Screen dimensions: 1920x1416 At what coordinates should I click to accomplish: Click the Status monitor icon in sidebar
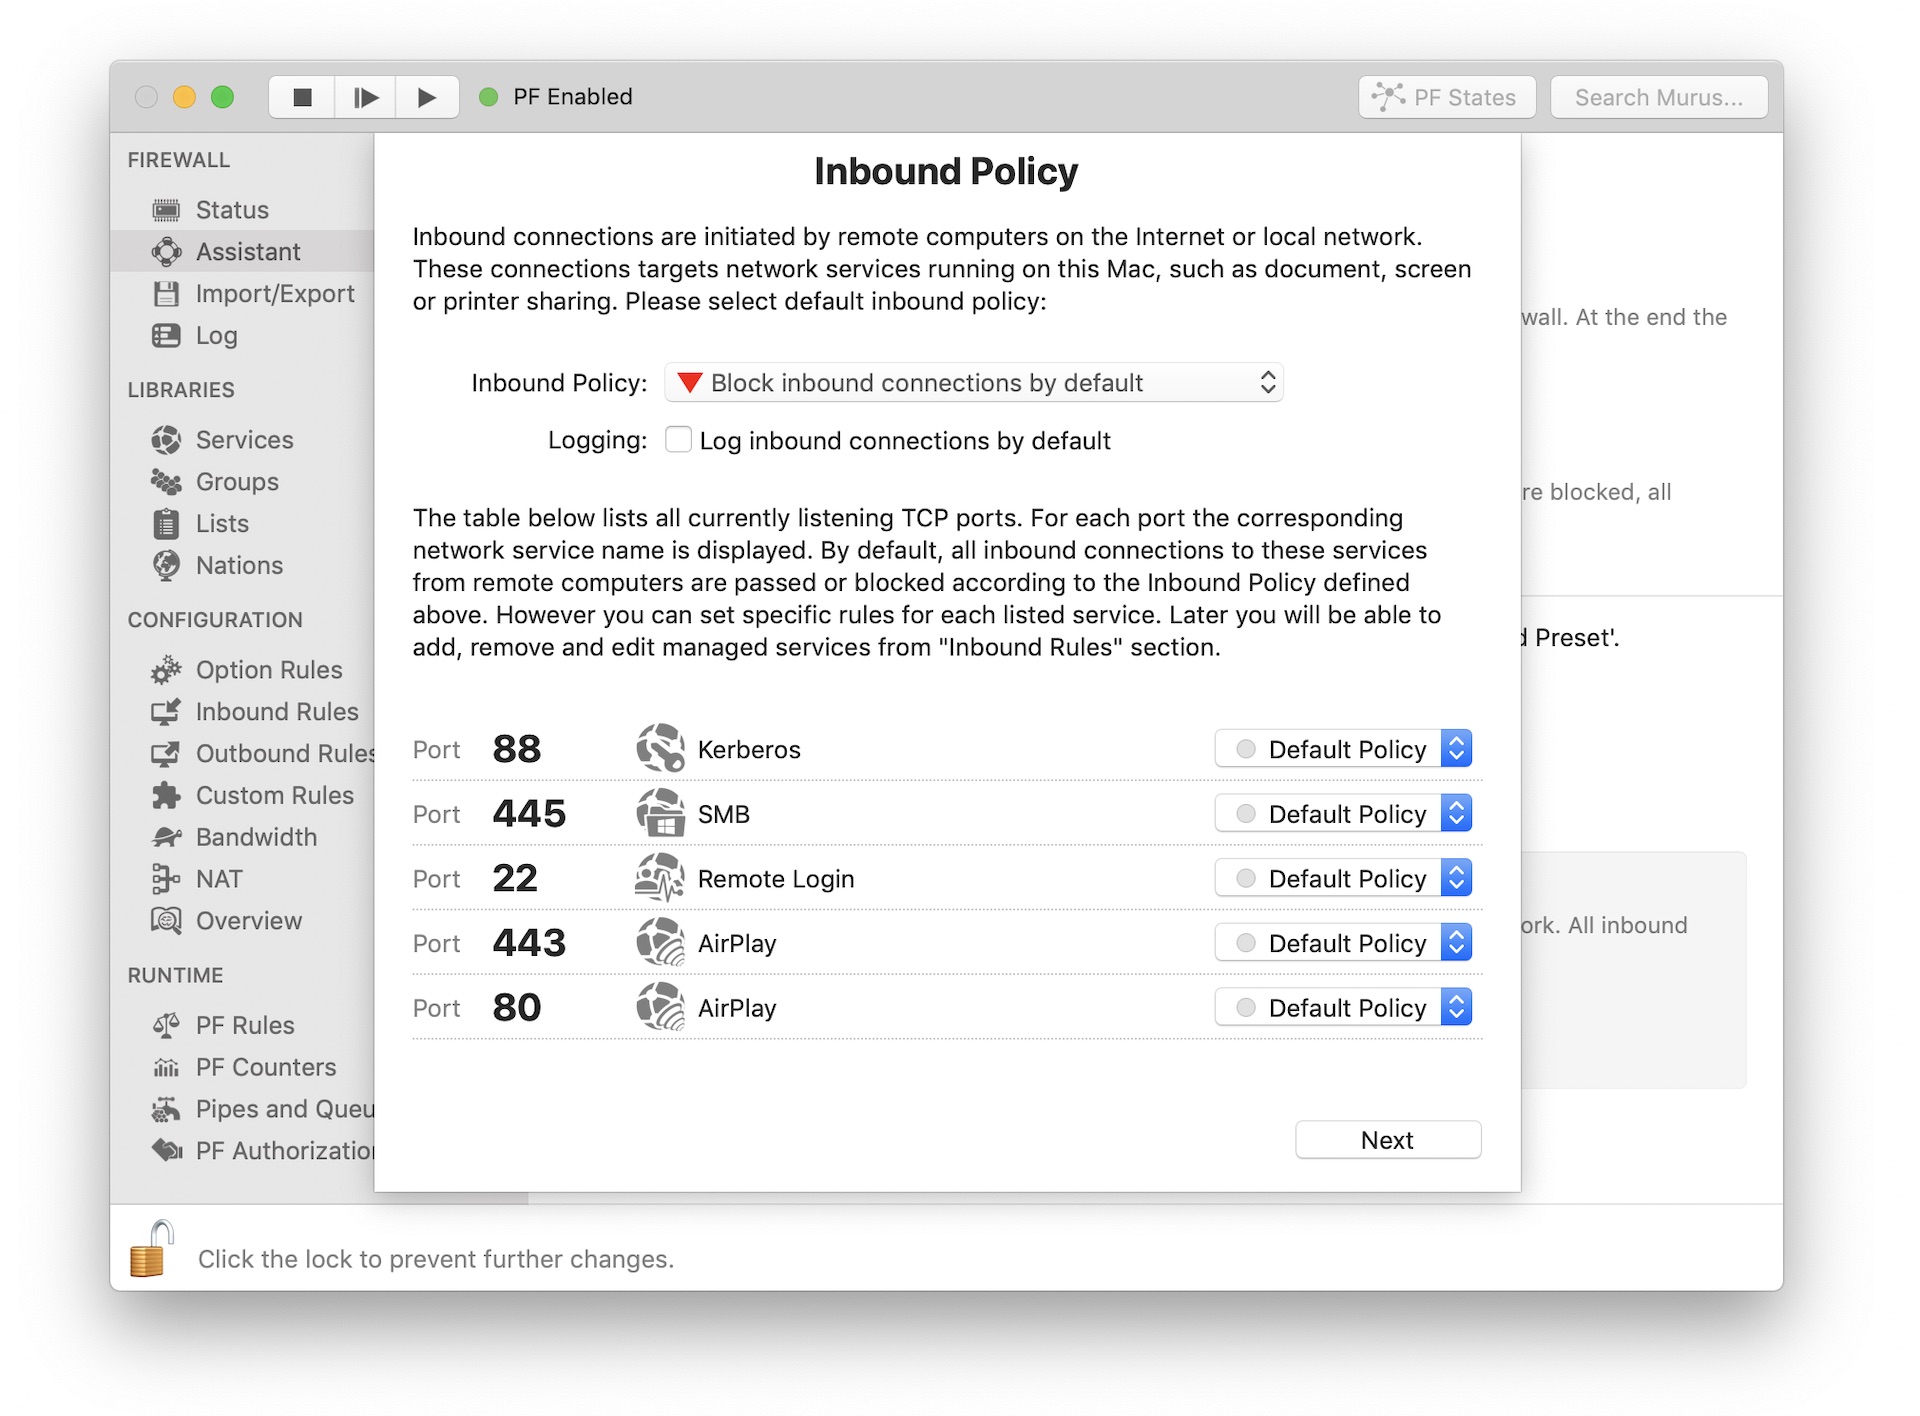166,210
